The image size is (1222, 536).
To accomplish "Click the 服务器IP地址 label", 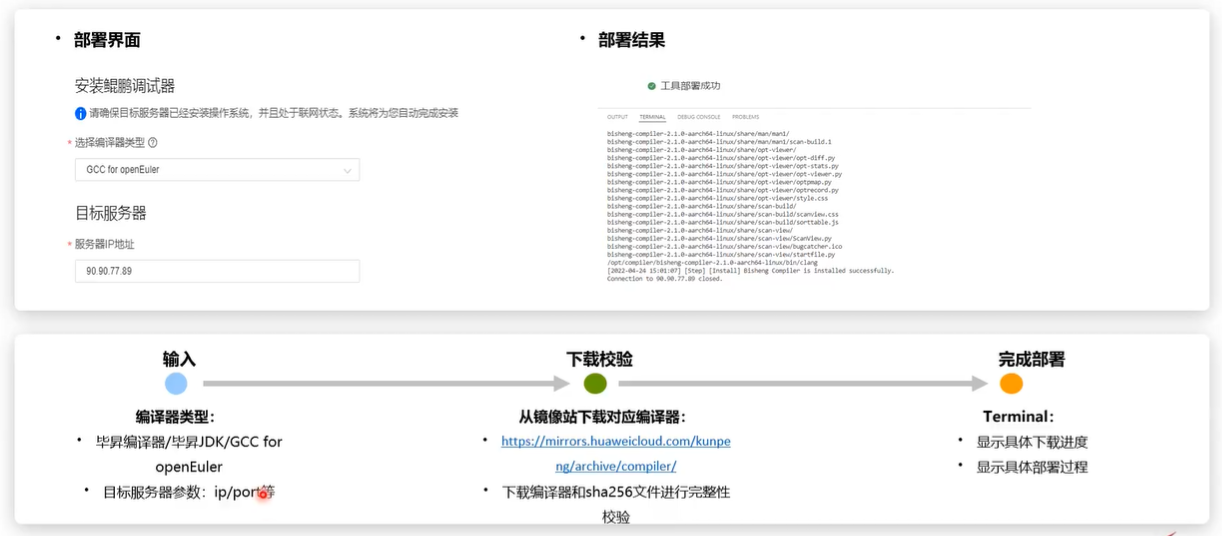I will coord(104,244).
